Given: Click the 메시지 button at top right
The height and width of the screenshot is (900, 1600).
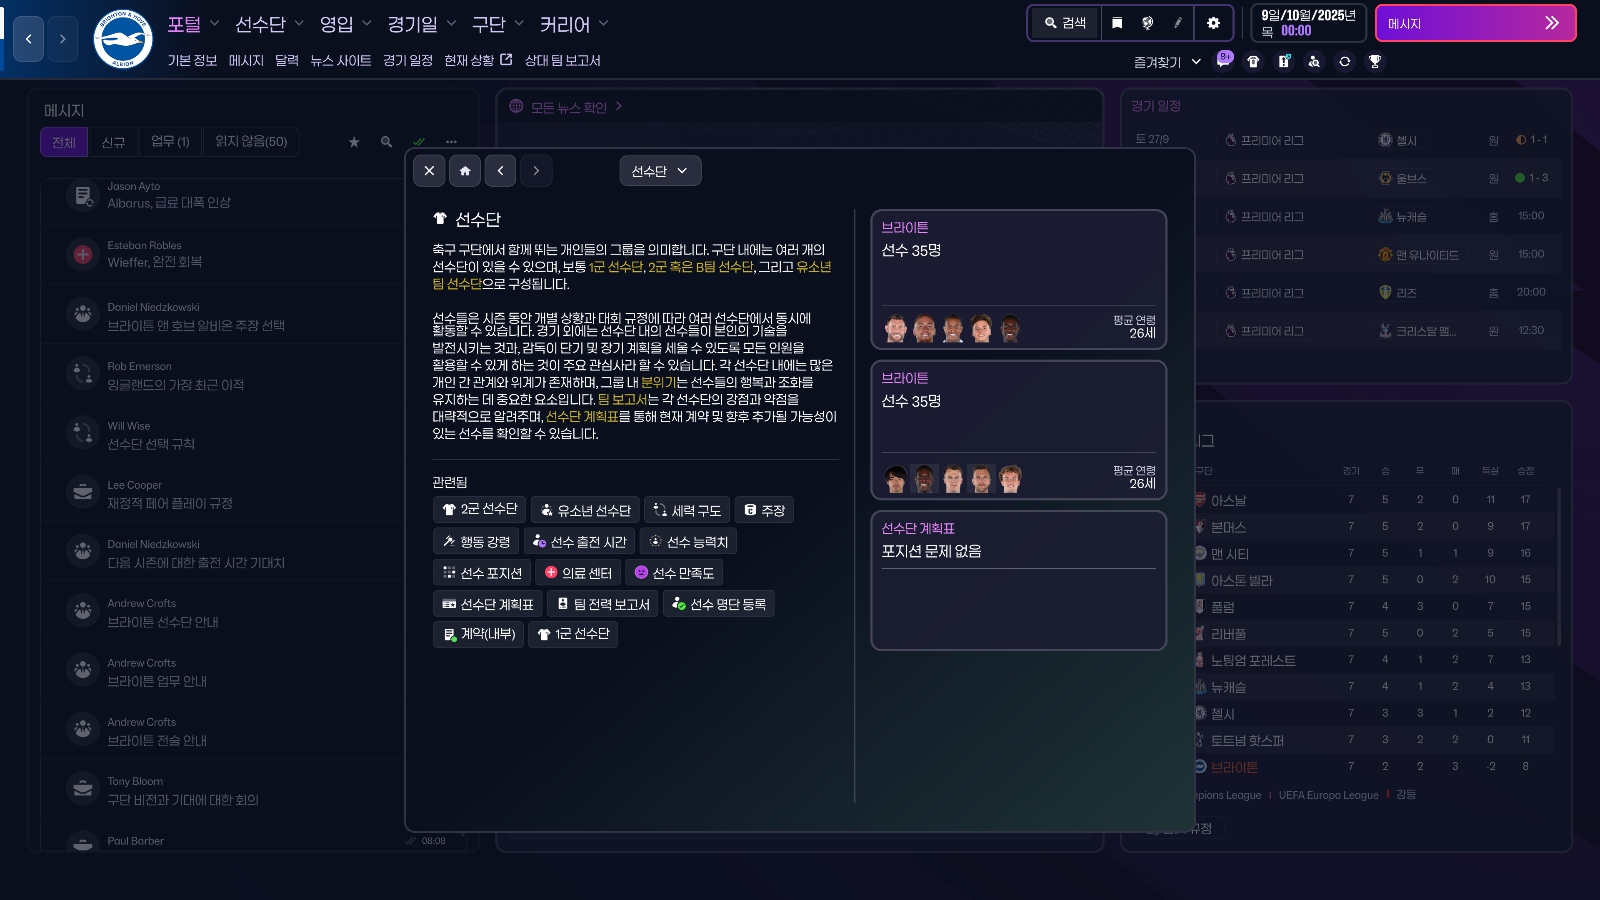Looking at the screenshot, I should [1476, 22].
